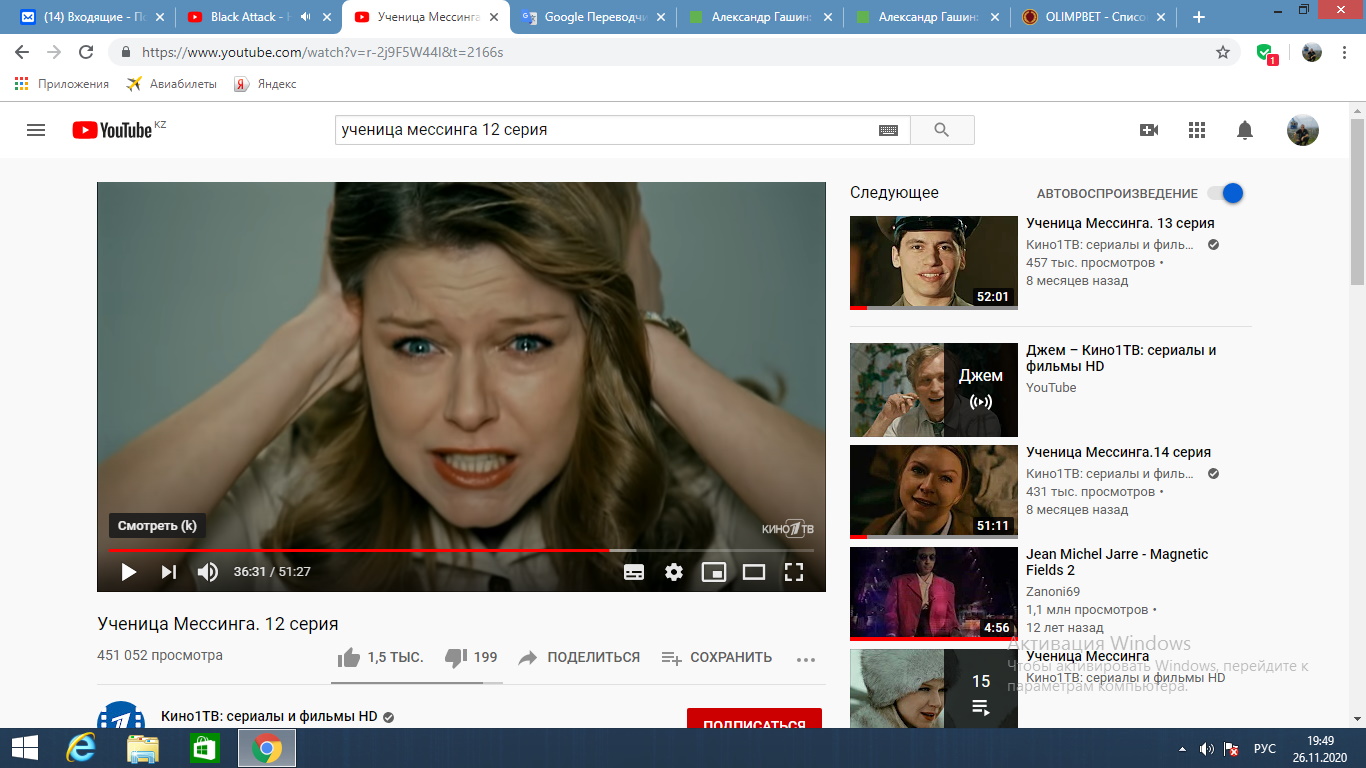
Task: Click the browser address bar URL
Action: click(323, 52)
